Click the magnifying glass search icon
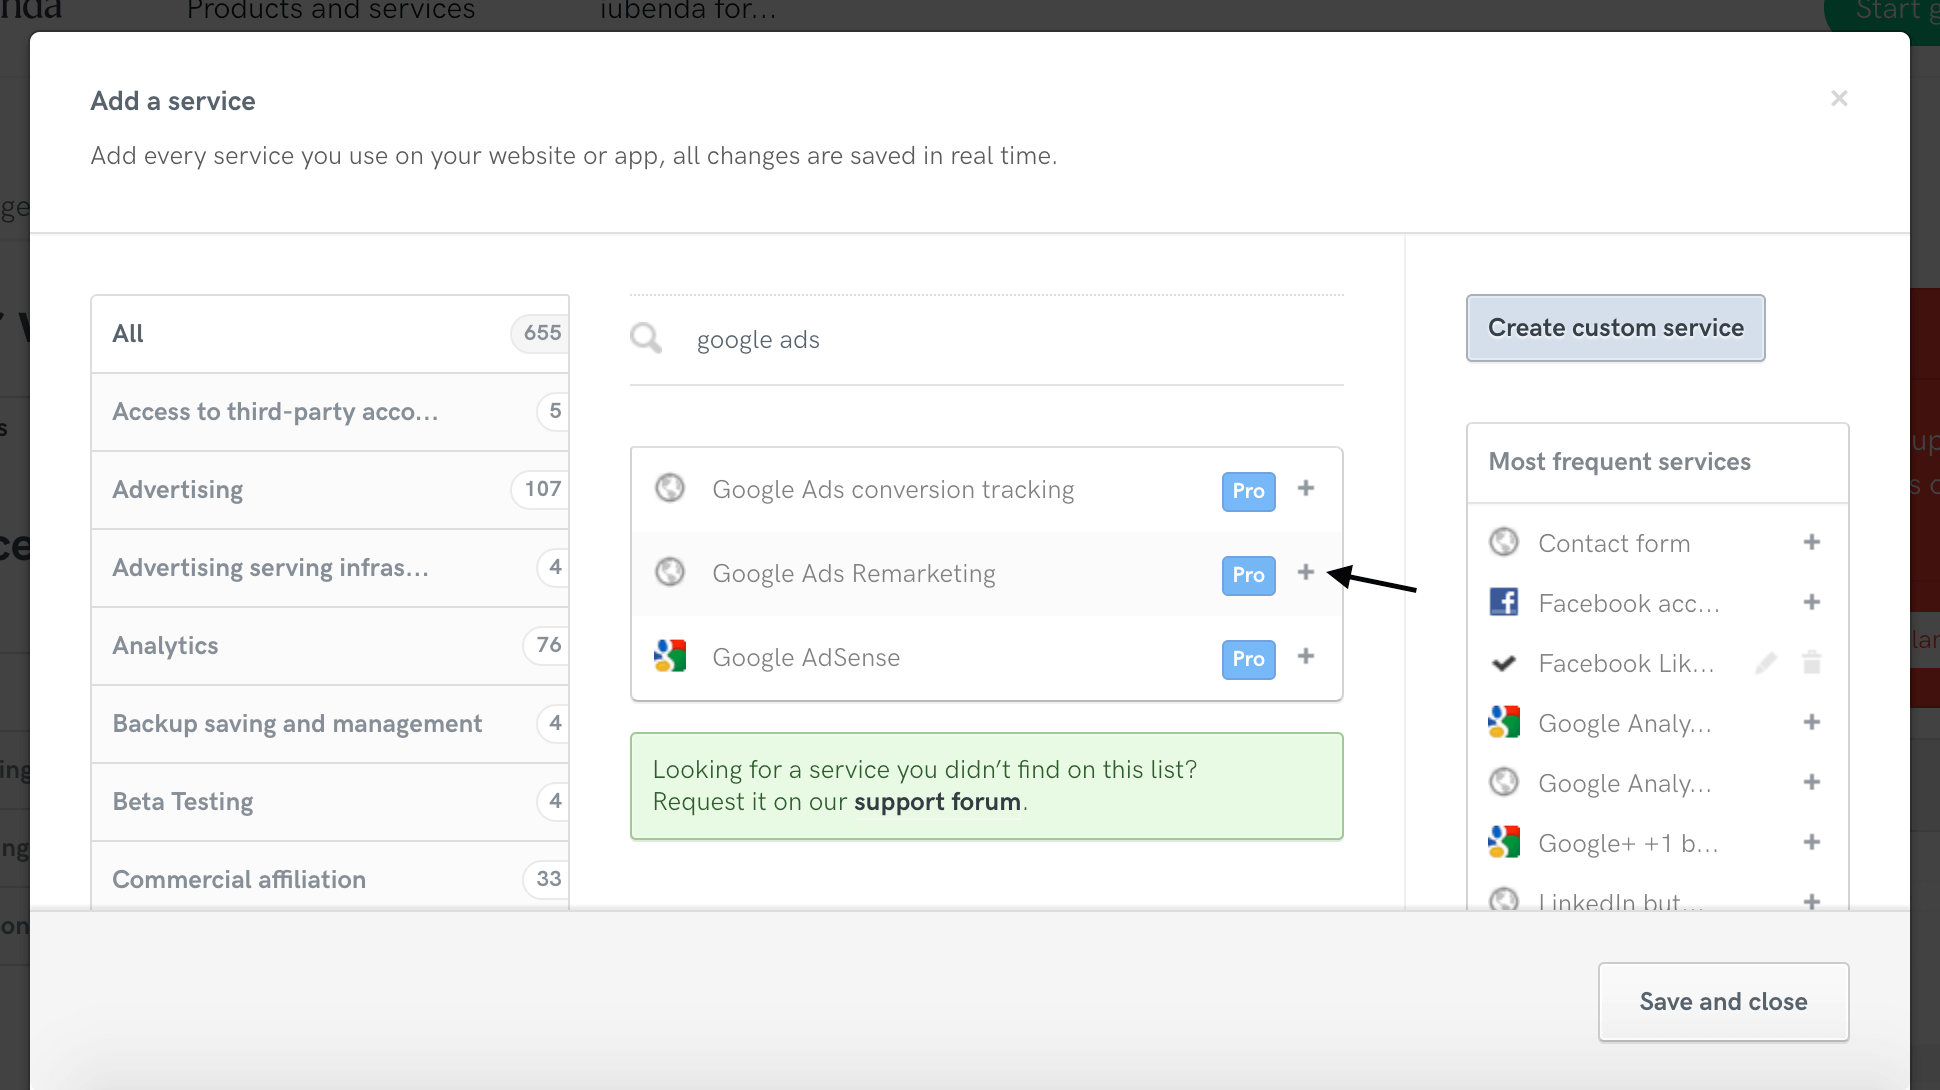Image resolution: width=1940 pixels, height=1090 pixels. coord(645,338)
